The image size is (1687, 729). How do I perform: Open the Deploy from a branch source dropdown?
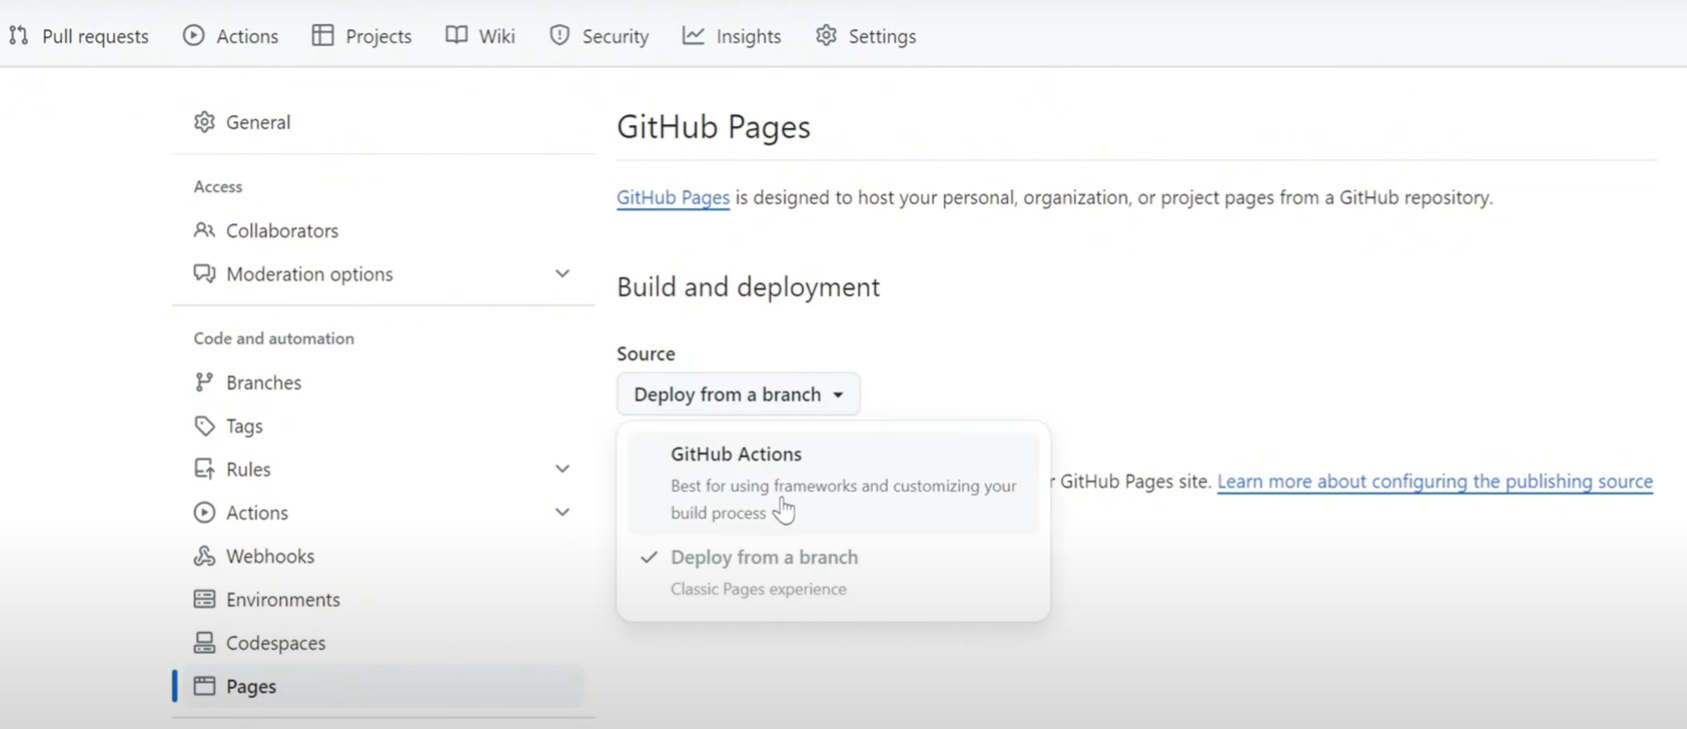pyautogui.click(x=738, y=394)
